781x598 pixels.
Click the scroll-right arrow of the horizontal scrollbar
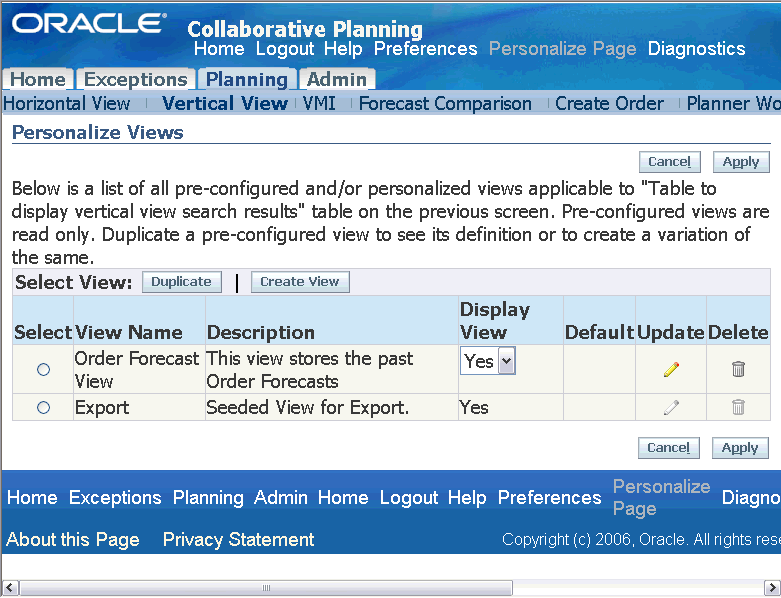[x=772, y=588]
